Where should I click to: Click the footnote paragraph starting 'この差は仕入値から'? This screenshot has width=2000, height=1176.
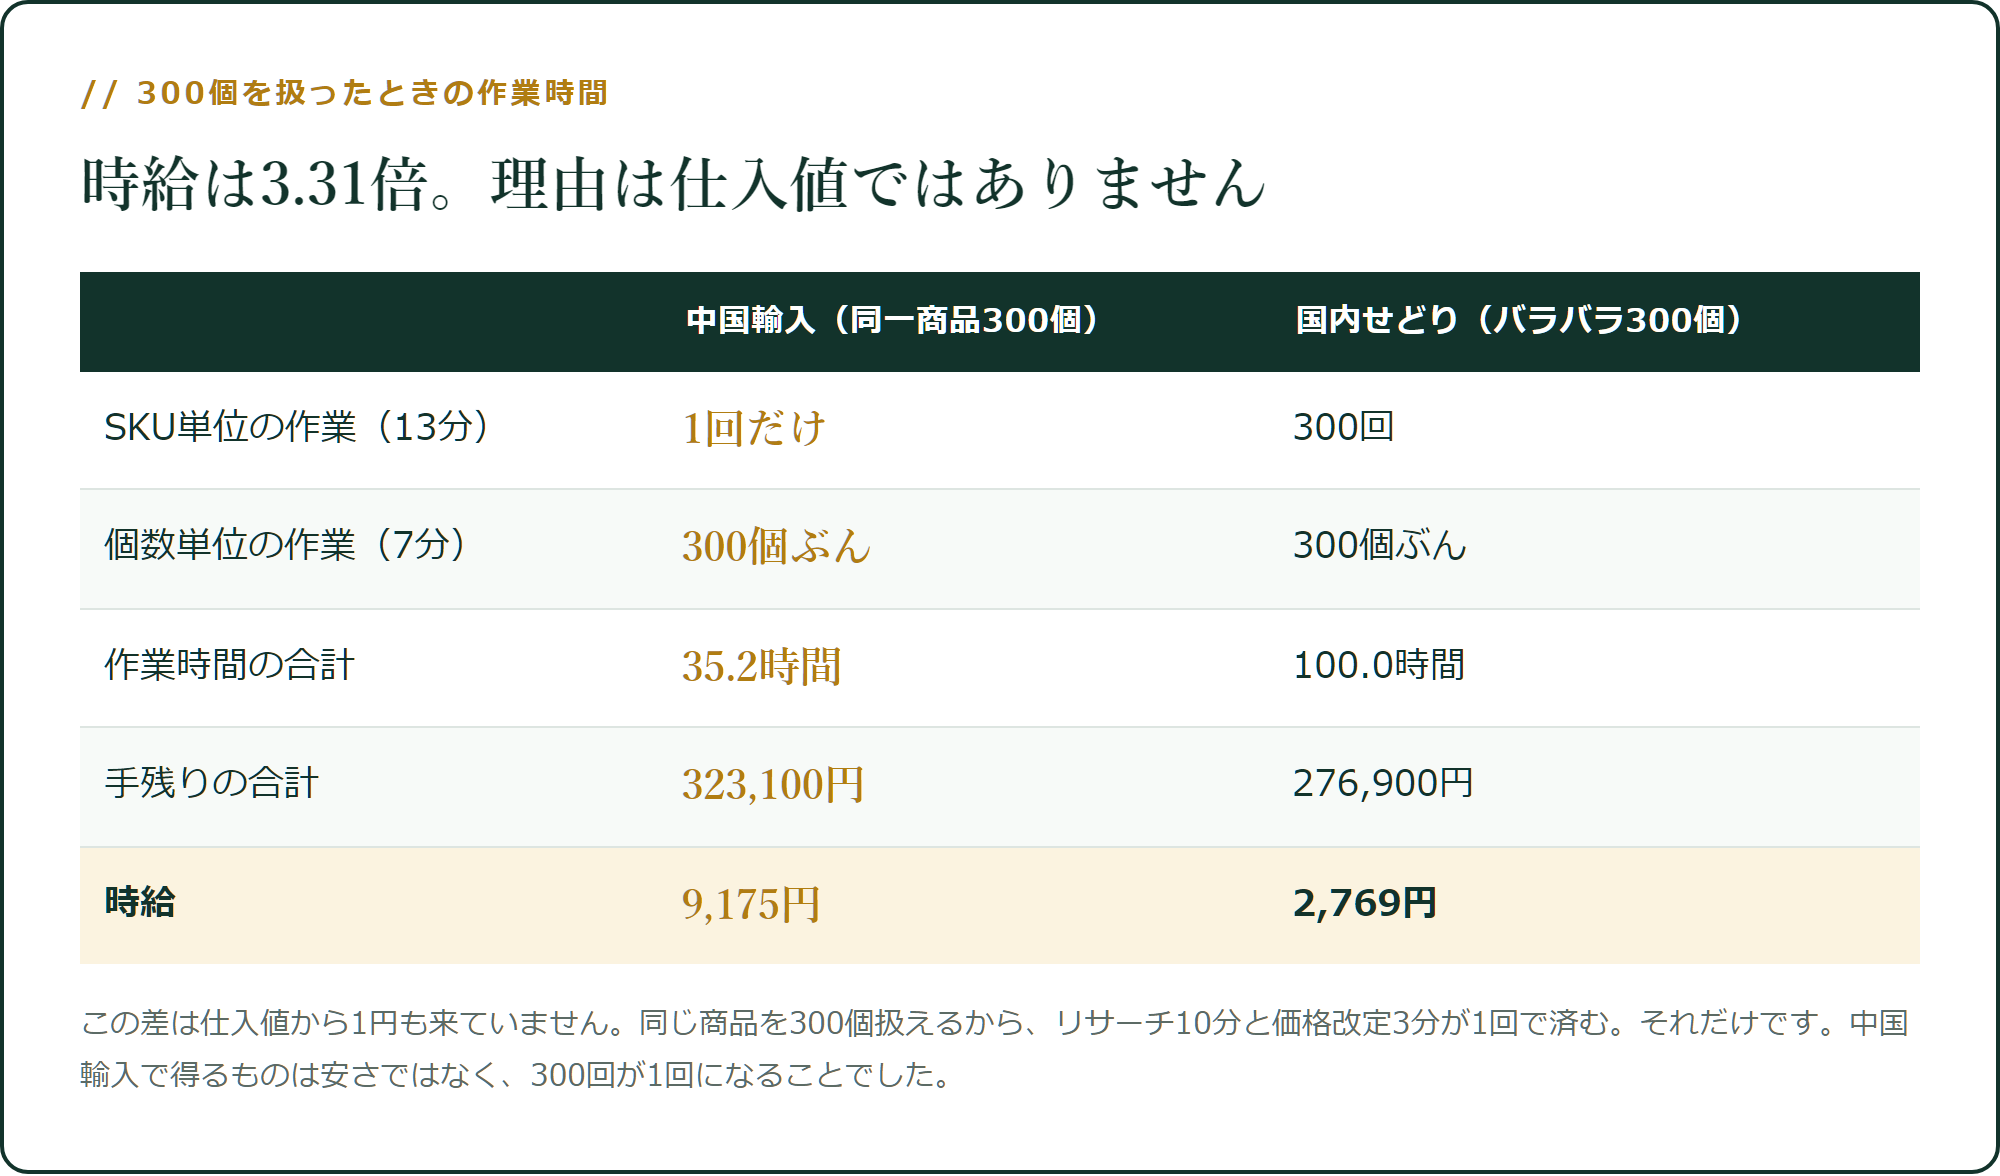coord(995,1048)
